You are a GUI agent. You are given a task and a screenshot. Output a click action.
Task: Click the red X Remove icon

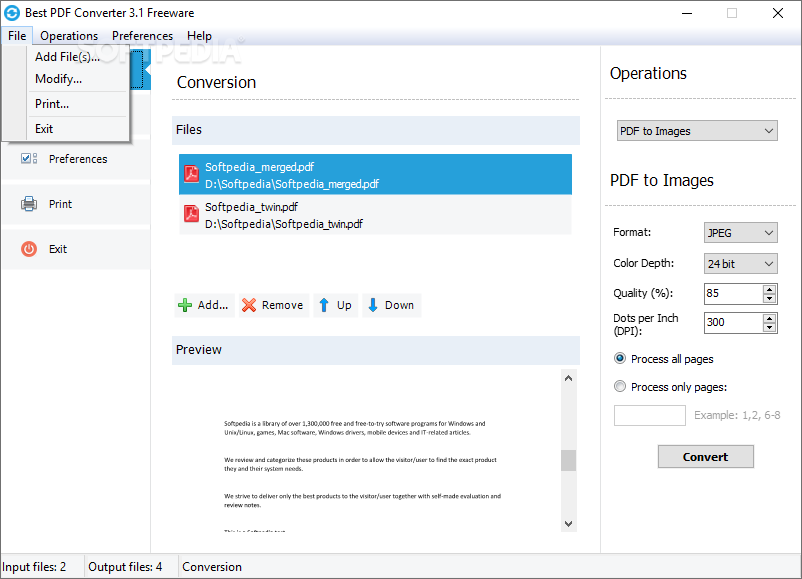click(249, 305)
